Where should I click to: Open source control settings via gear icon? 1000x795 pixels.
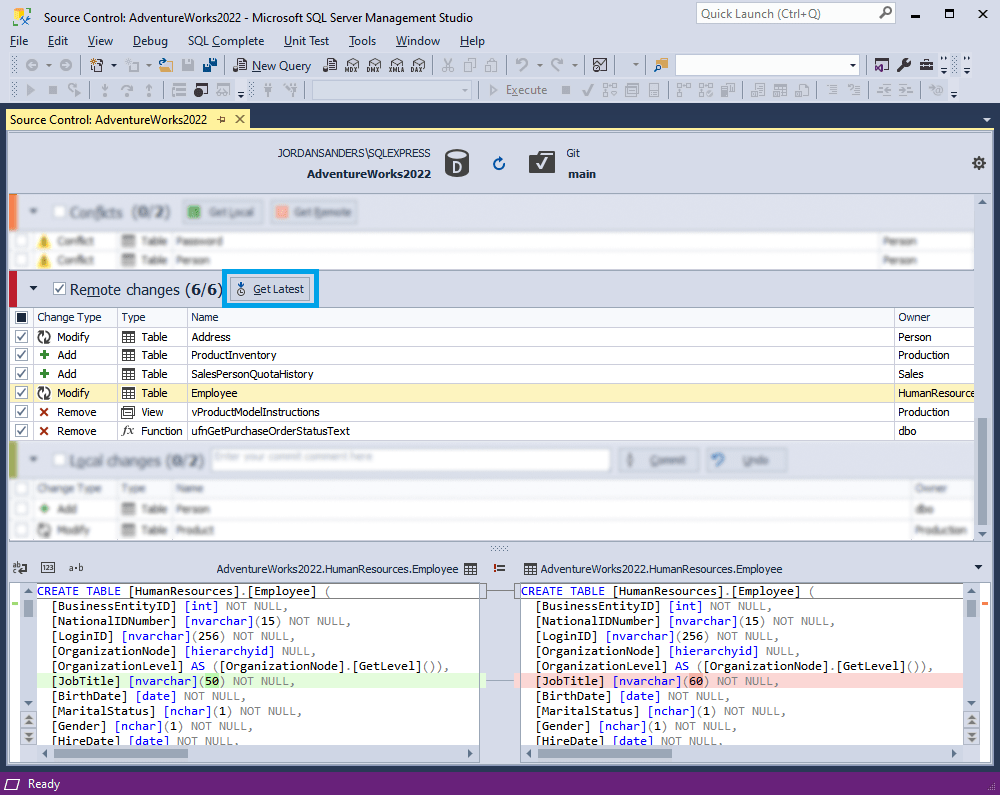point(979,162)
